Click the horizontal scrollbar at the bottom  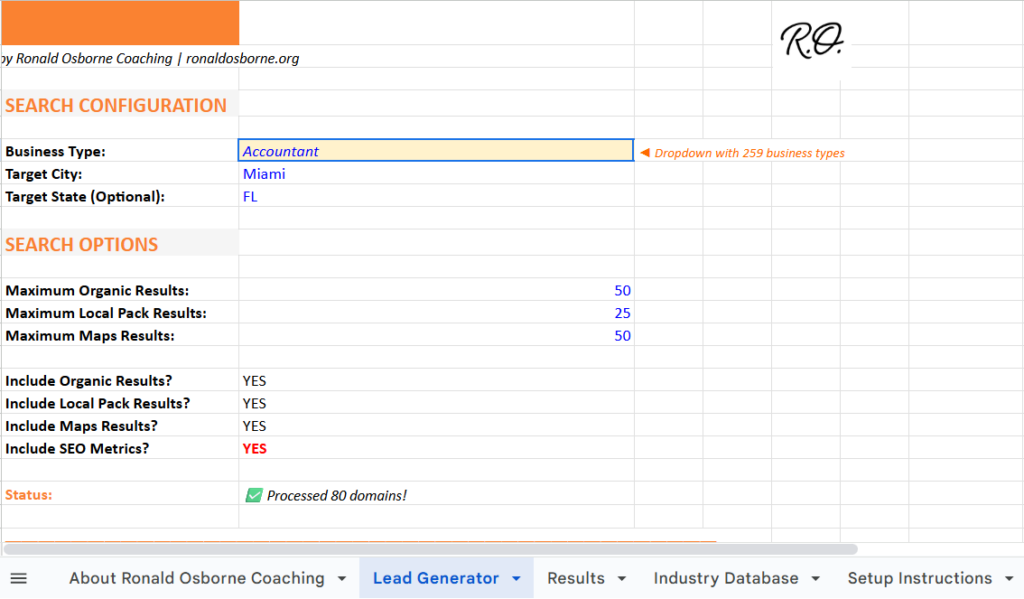(x=430, y=547)
